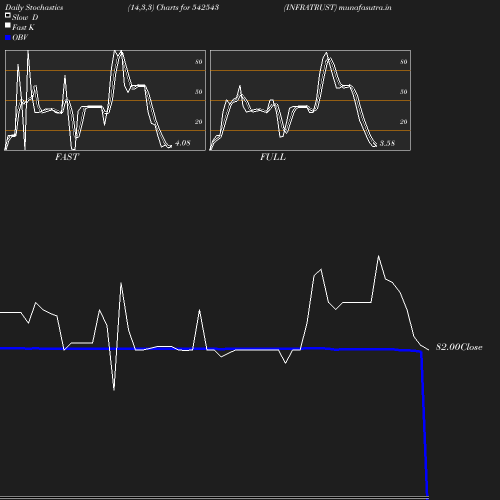The image size is (500, 500).
Task: Click the Fast K legend swatch
Action: click(8, 25)
